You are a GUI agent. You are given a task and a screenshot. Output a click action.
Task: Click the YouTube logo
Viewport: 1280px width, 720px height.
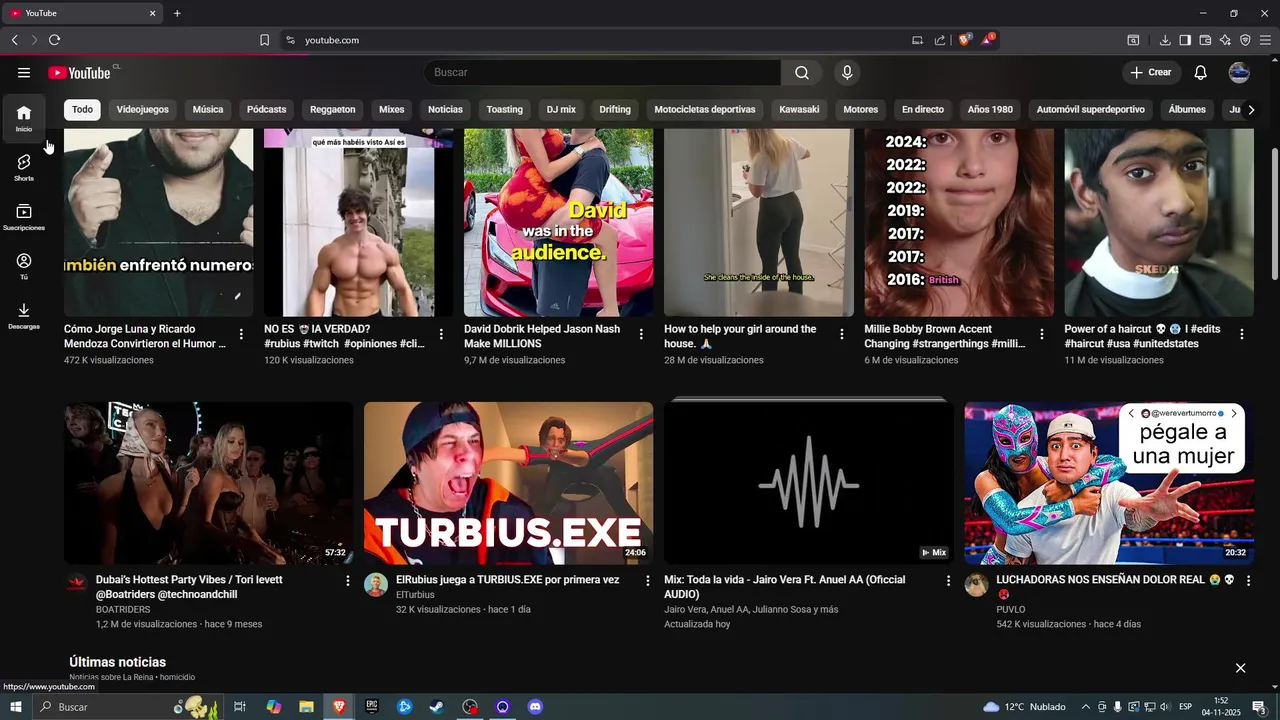pyautogui.click(x=79, y=73)
